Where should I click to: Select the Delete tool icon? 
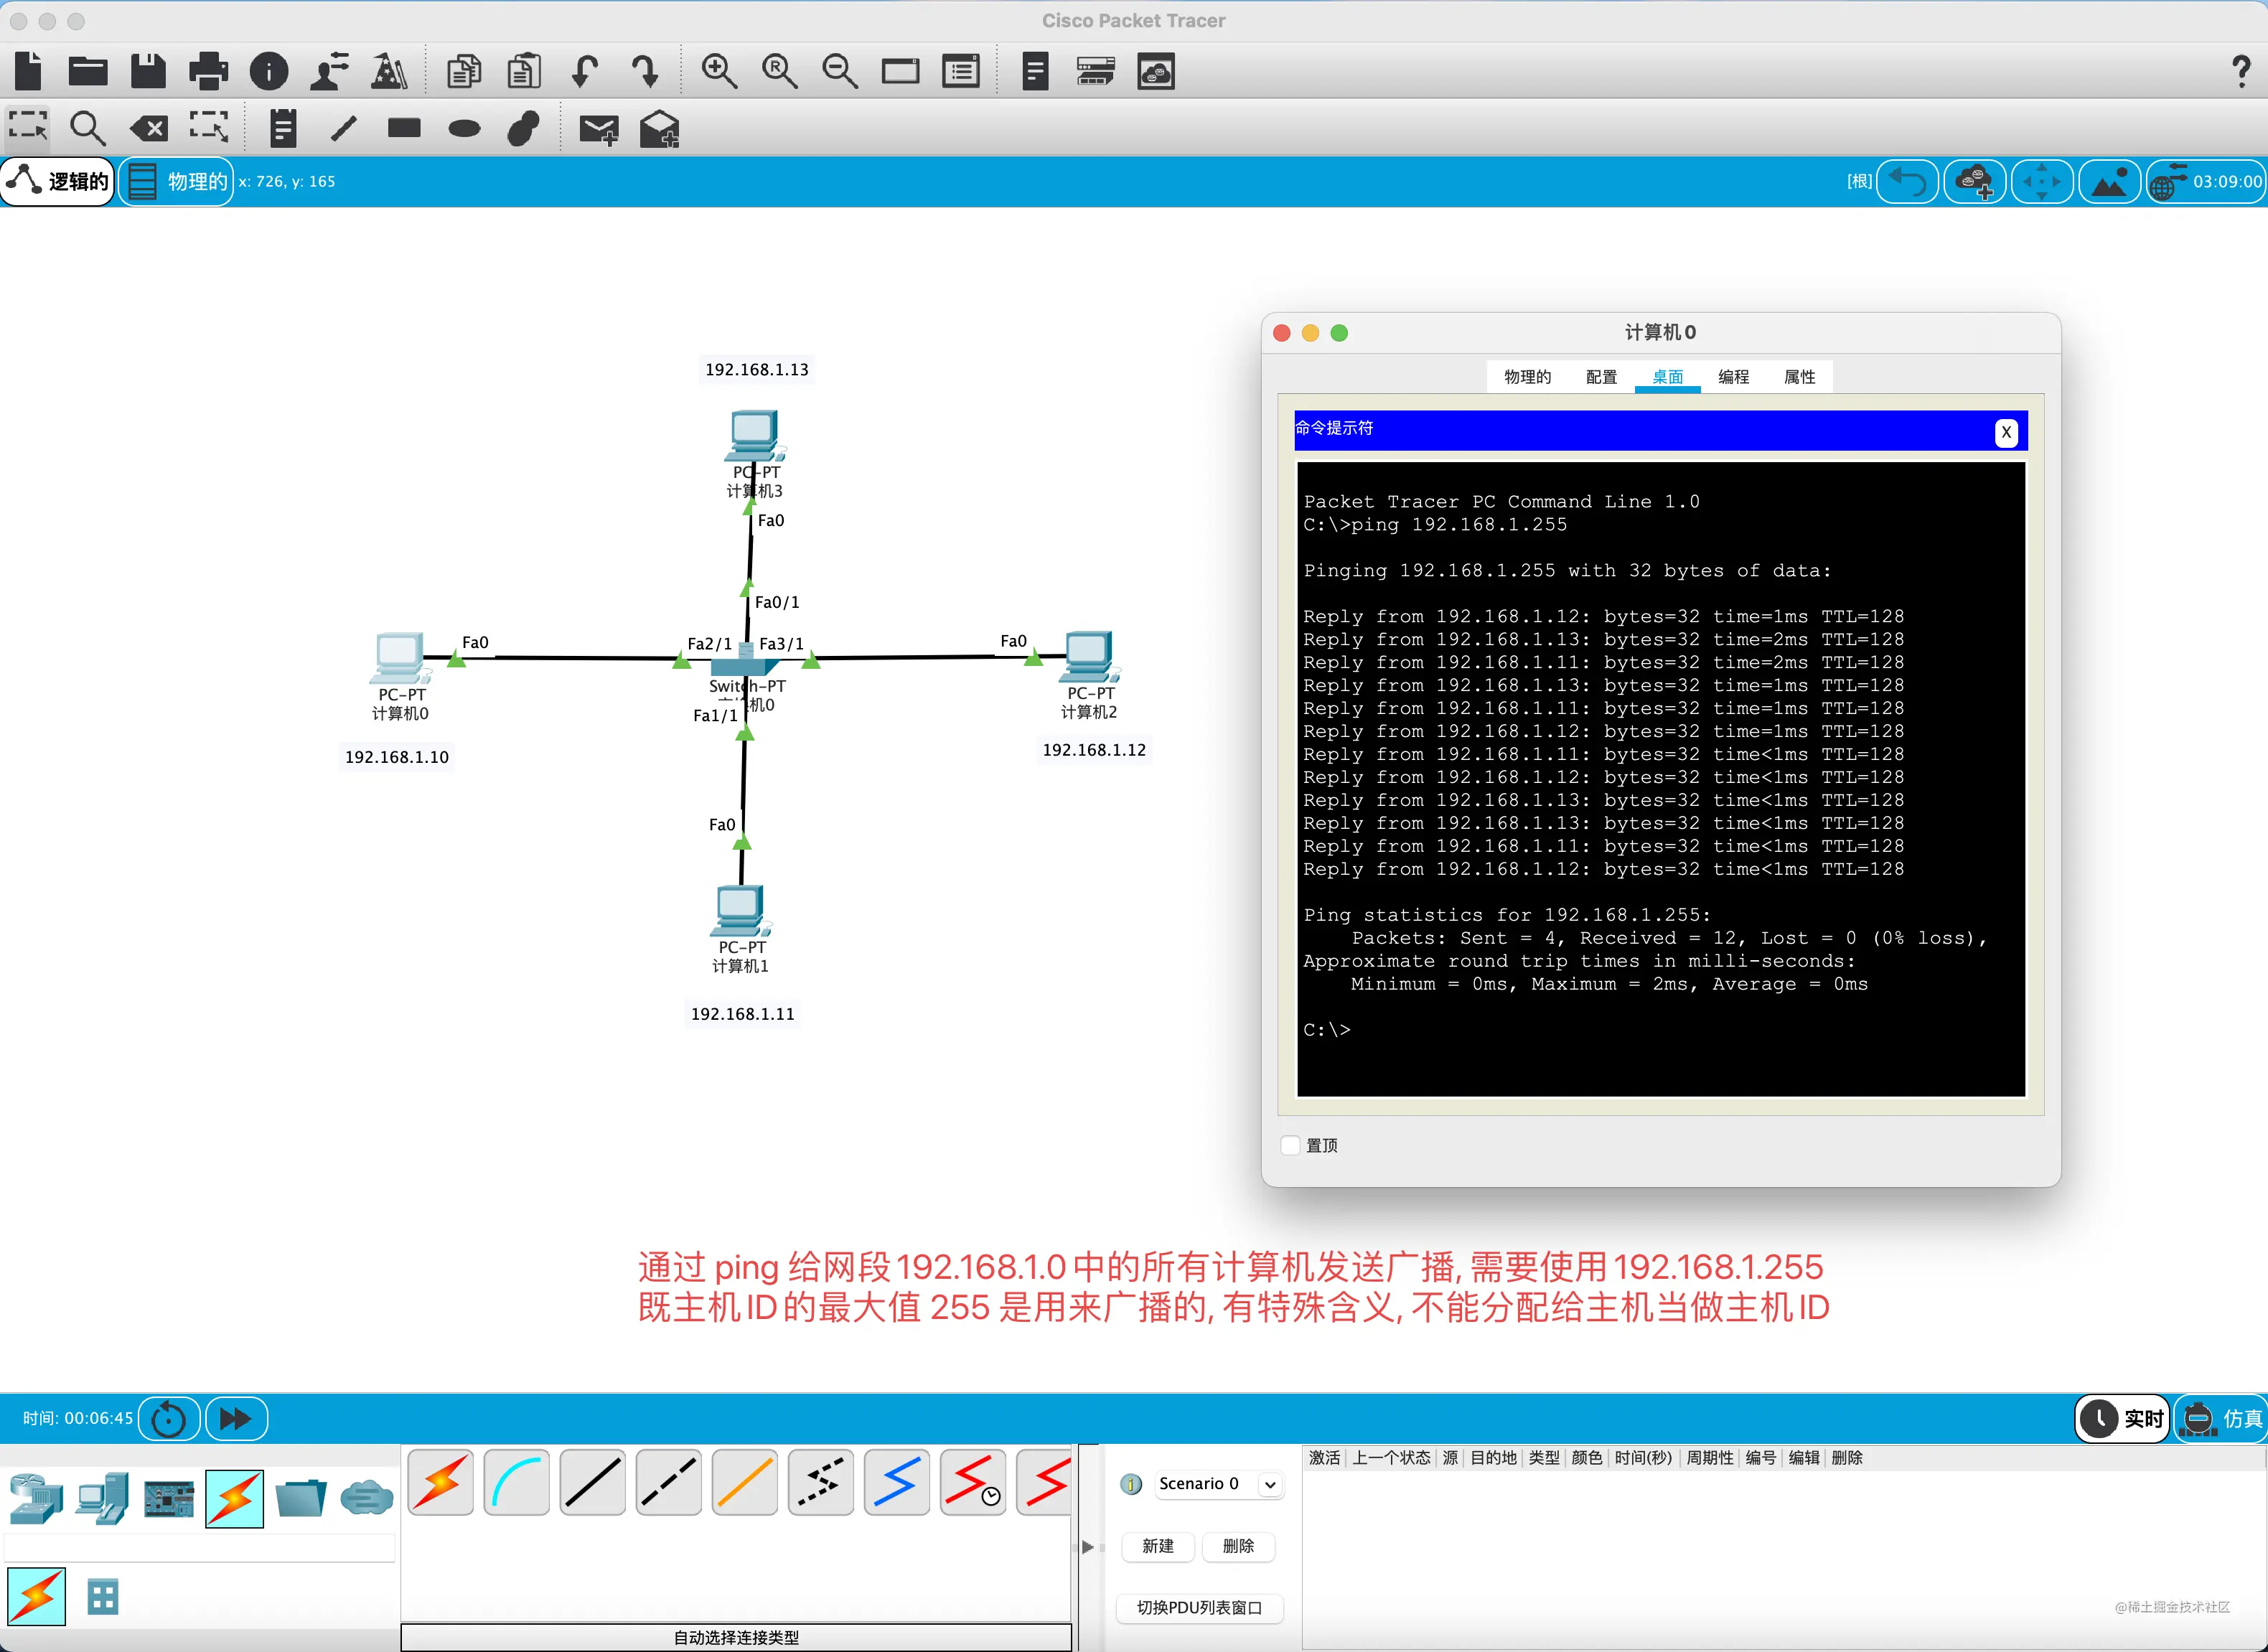coord(149,129)
